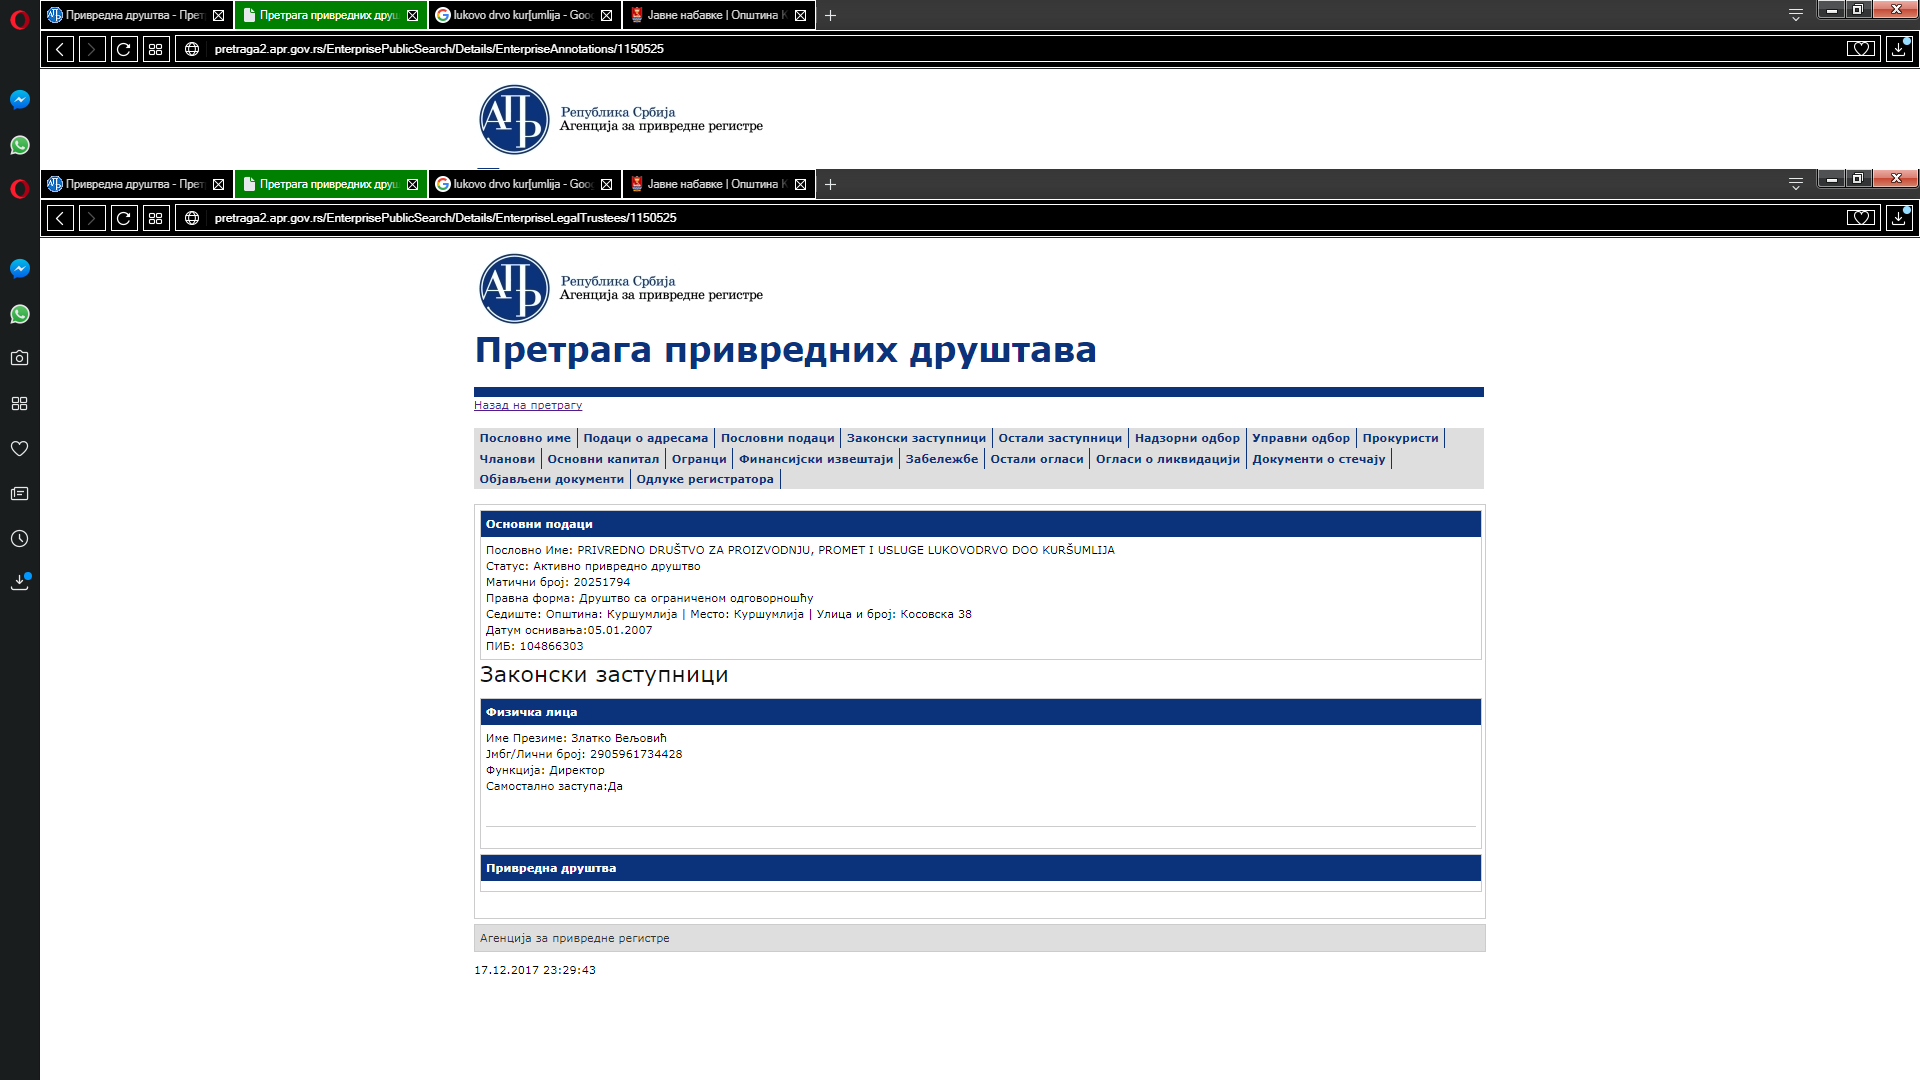Go back in the upper background window
Screen dimensions: 1920x1080
60,49
